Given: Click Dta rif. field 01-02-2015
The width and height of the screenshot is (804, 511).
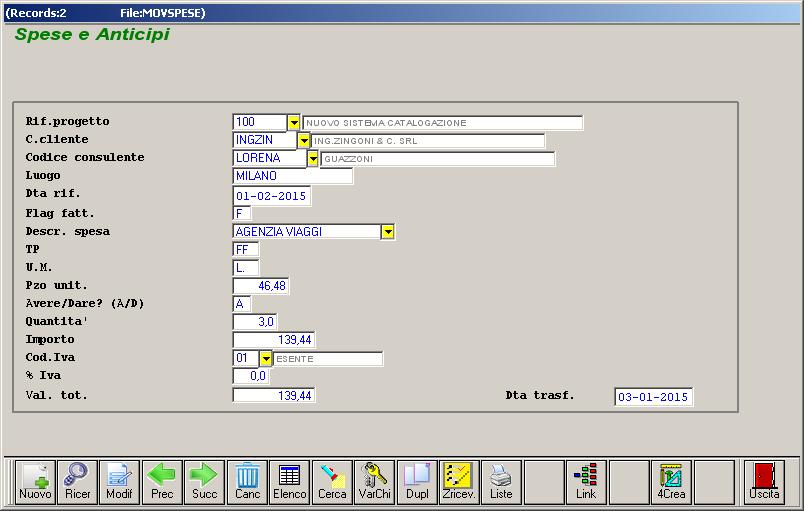Looking at the screenshot, I should 272,196.
